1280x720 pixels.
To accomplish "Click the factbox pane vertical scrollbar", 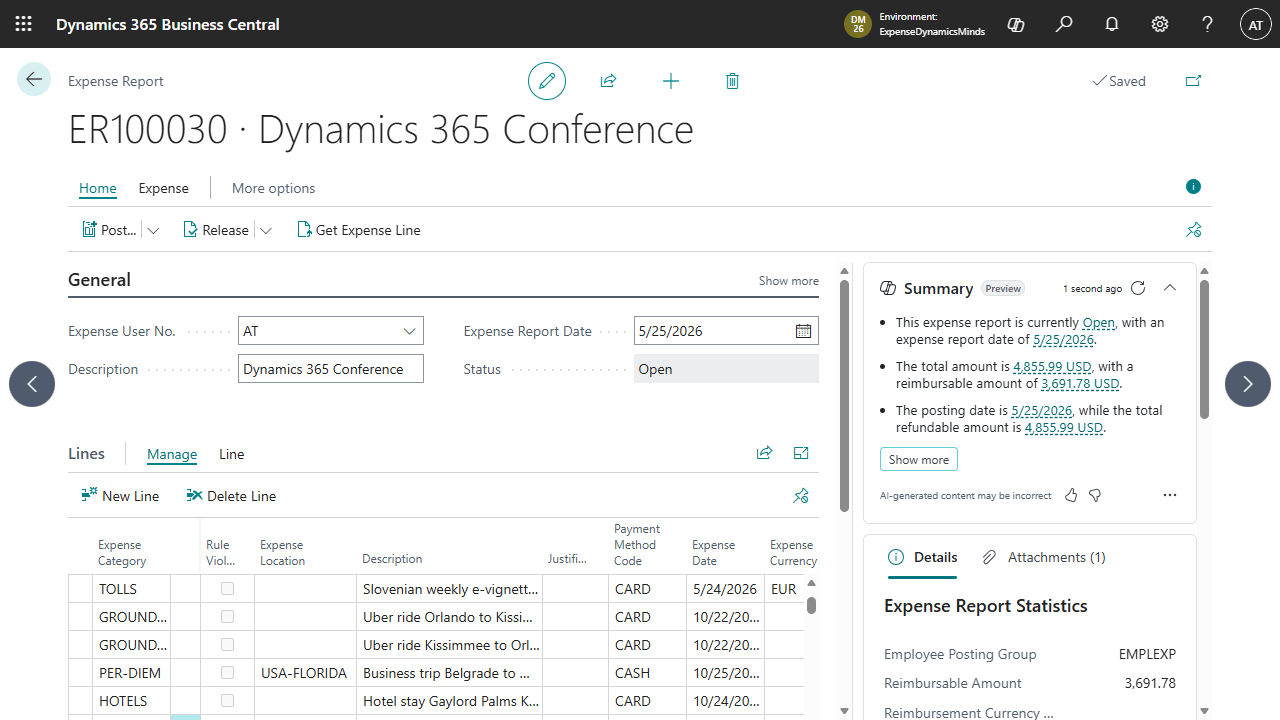I will [x=1204, y=349].
